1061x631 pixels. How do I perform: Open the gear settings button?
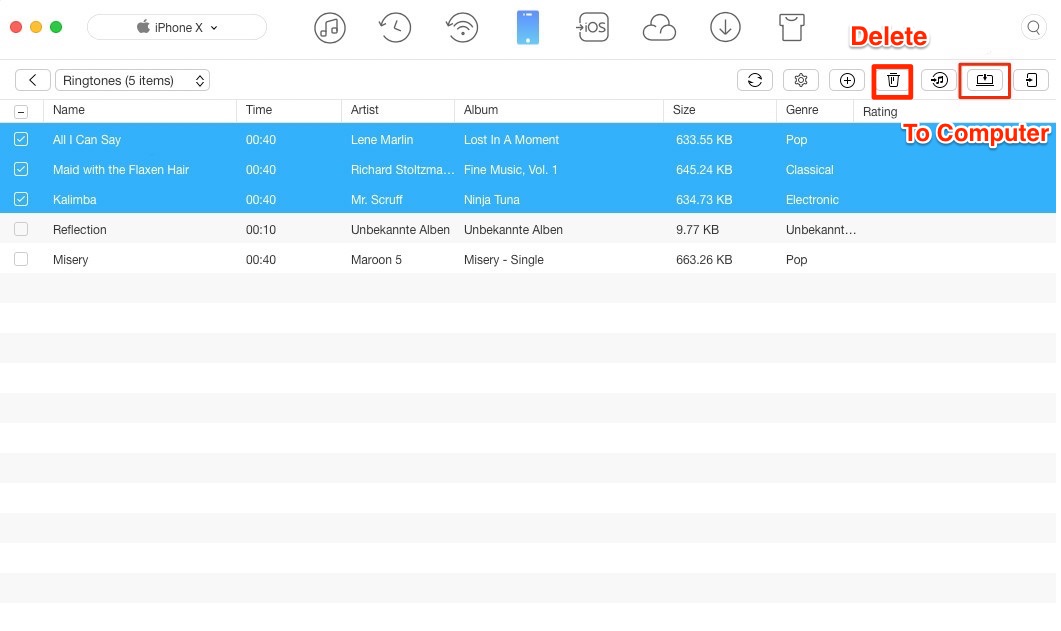(x=801, y=80)
